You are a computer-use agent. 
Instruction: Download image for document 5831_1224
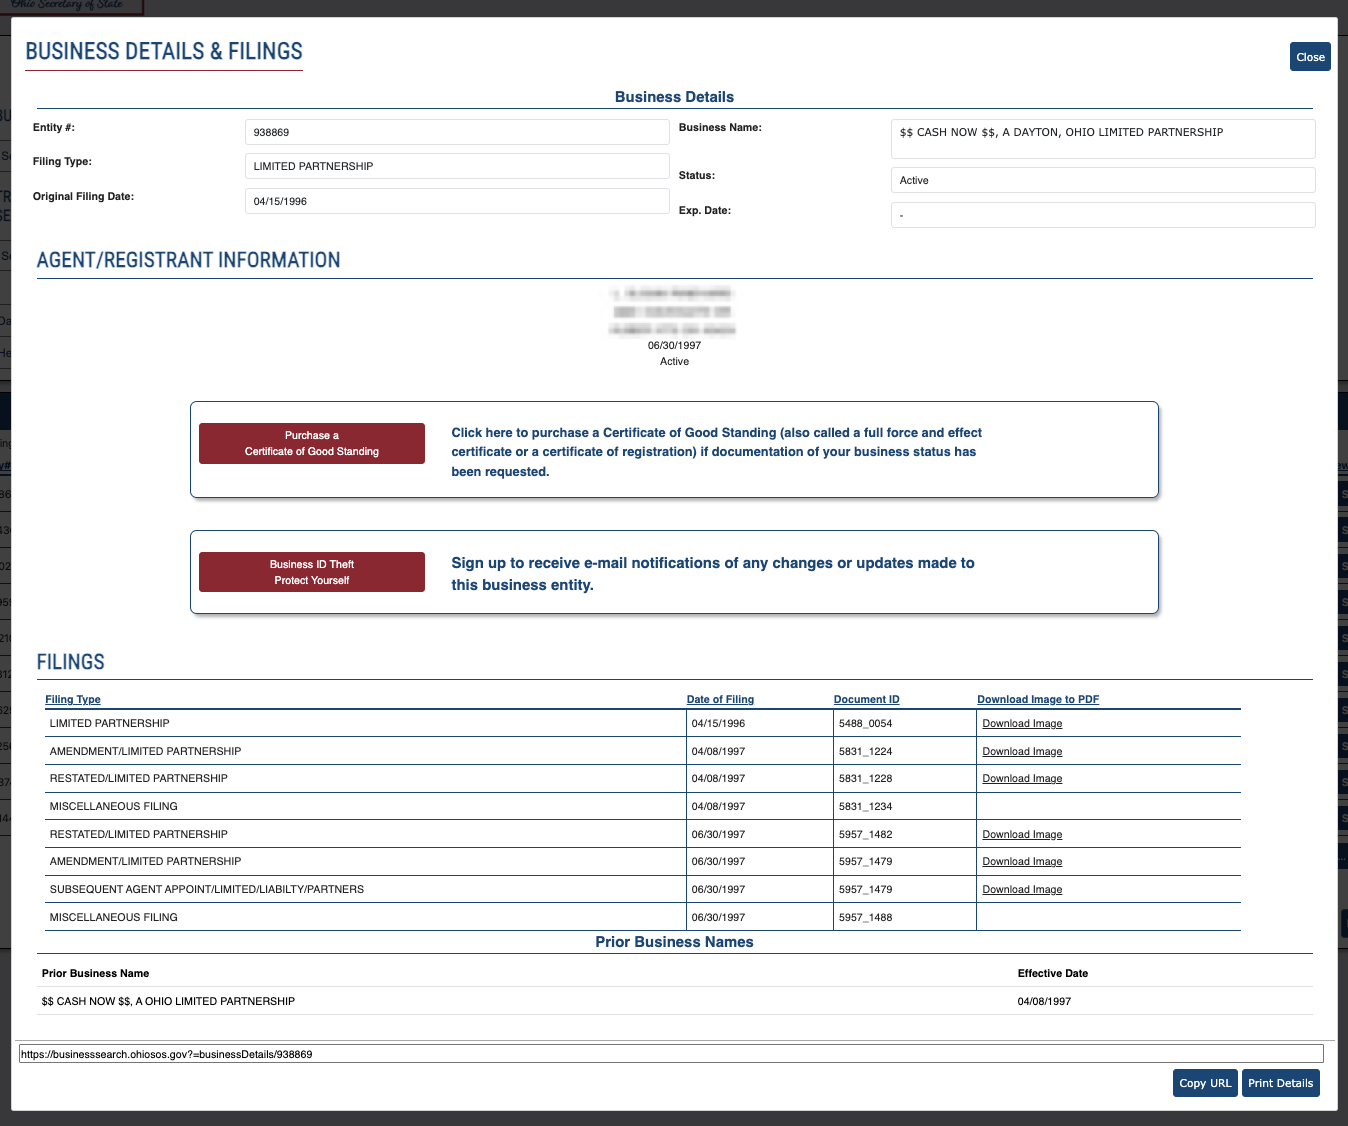[1022, 751]
